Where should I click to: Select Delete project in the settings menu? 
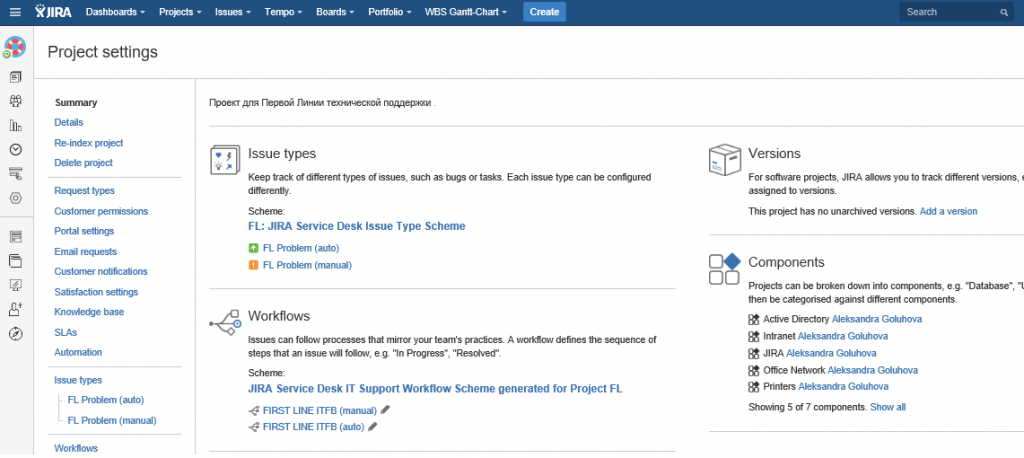tap(84, 163)
